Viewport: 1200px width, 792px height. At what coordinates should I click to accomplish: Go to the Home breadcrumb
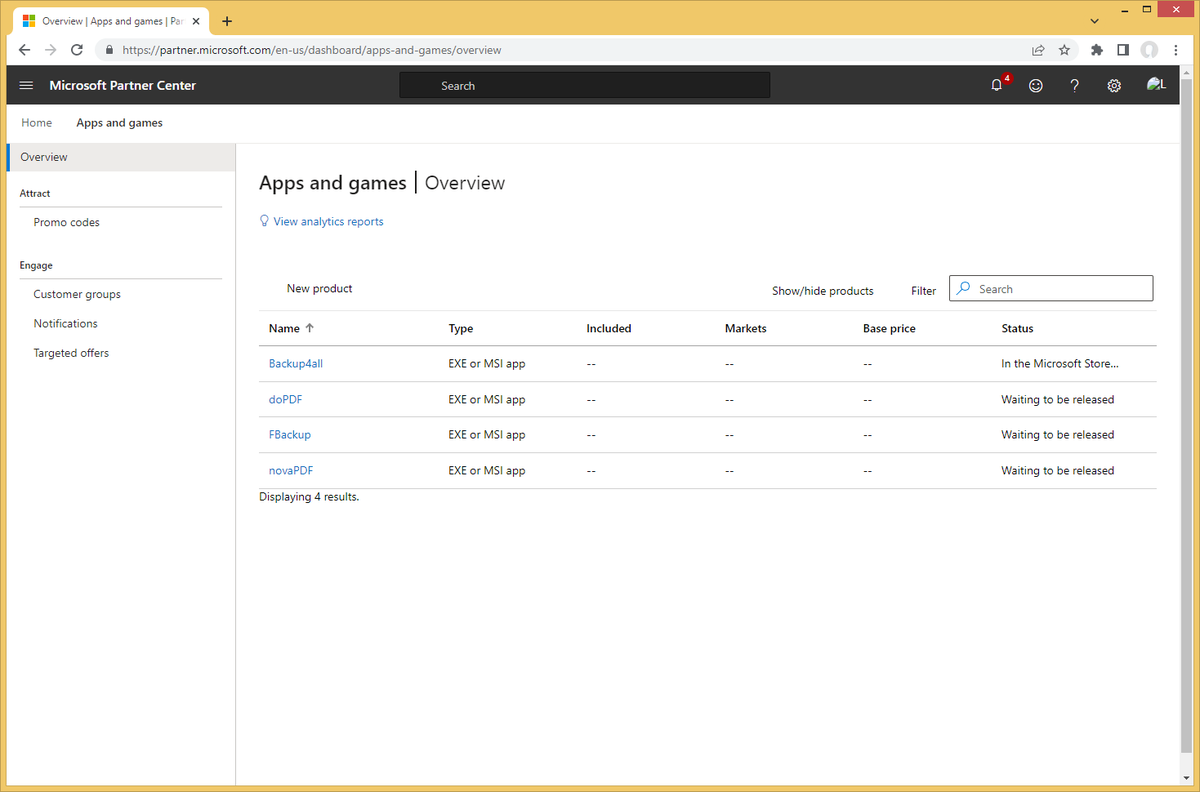(37, 123)
